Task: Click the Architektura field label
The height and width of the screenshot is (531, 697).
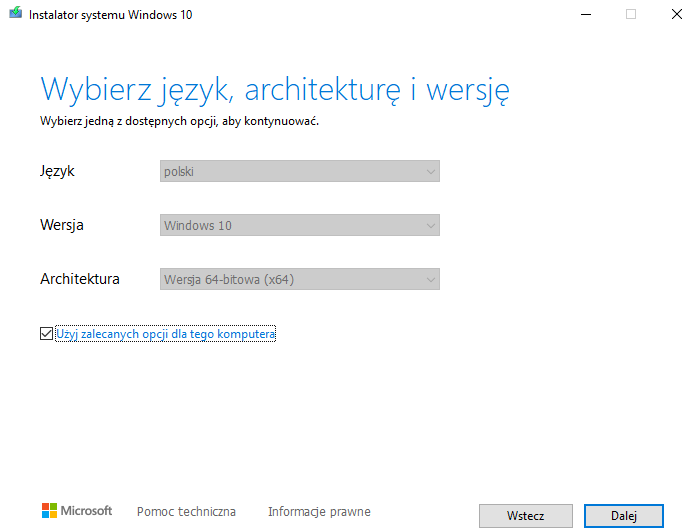Action: (80, 280)
